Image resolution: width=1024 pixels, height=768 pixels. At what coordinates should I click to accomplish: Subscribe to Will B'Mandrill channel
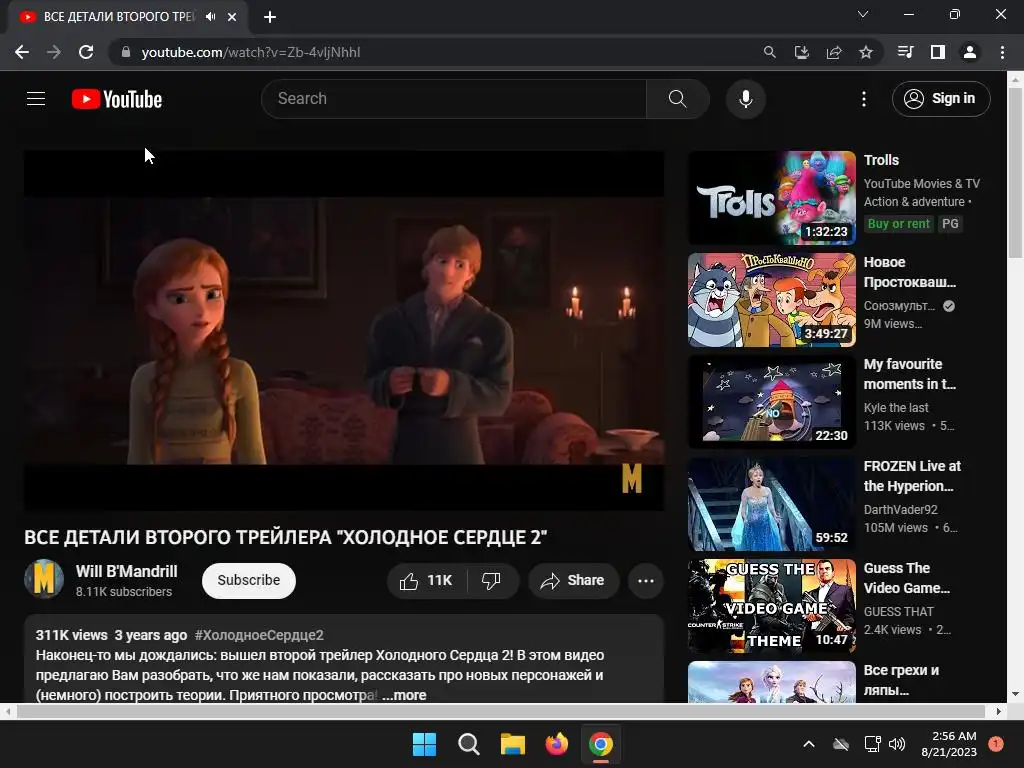[248, 581]
